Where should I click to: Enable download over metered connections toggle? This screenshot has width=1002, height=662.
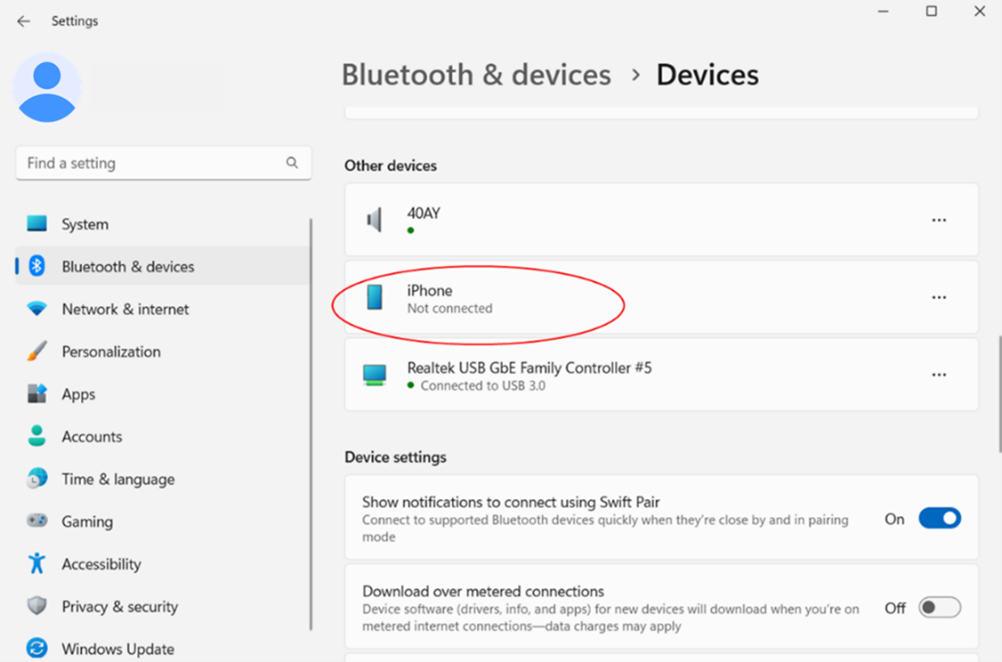point(939,607)
